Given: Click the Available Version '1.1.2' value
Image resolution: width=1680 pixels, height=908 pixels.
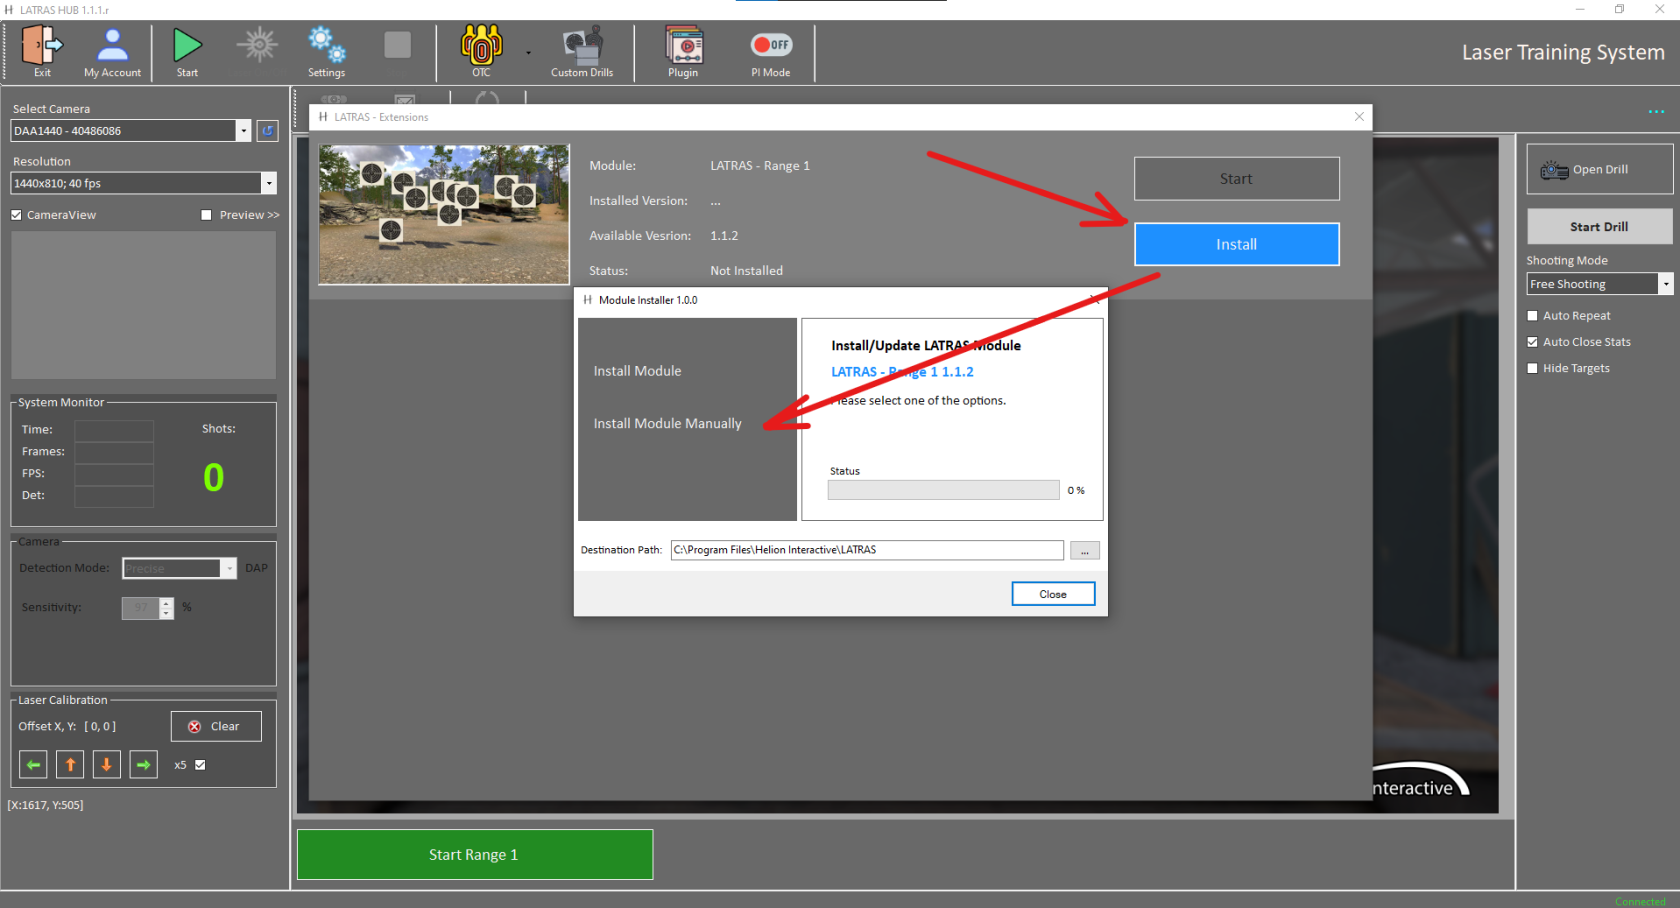Looking at the screenshot, I should point(724,236).
